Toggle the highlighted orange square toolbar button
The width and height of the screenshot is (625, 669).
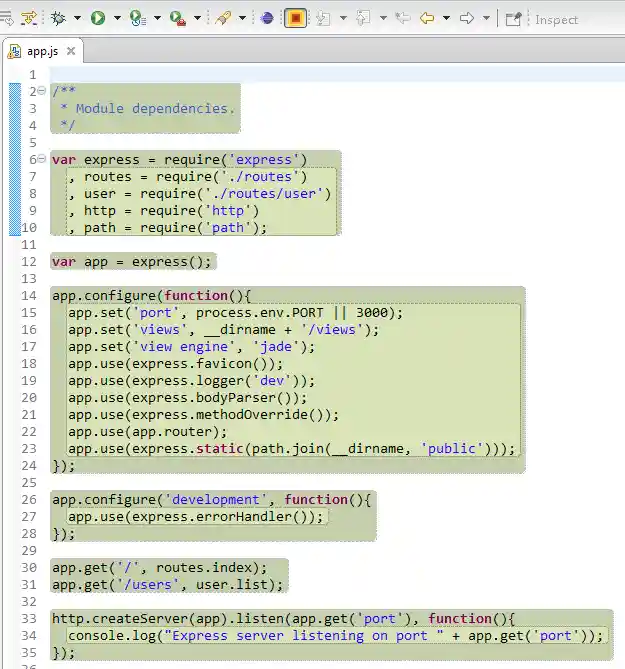click(295, 18)
